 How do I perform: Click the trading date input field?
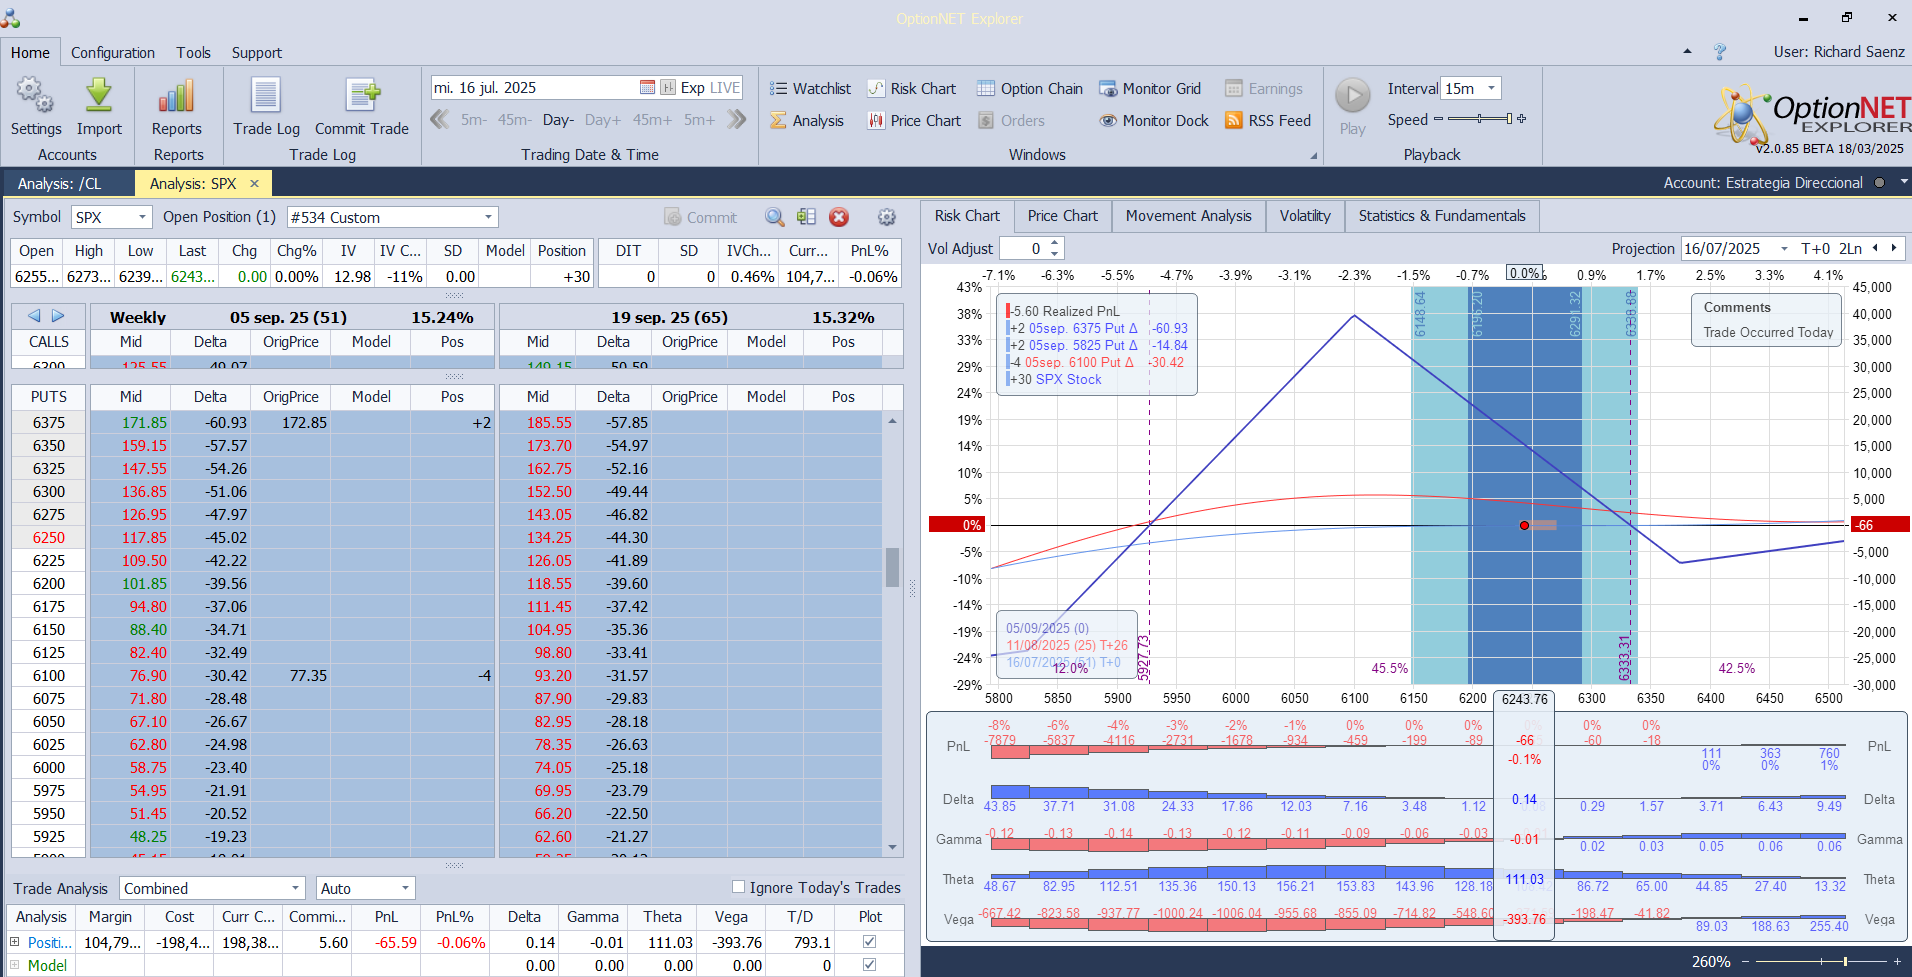534,88
